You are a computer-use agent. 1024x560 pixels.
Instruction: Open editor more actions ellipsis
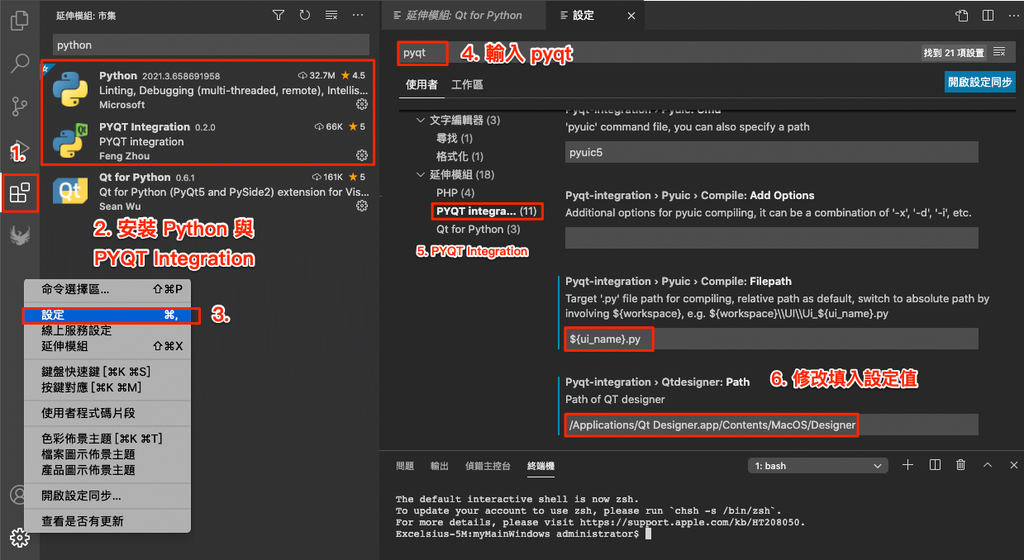click(1014, 15)
